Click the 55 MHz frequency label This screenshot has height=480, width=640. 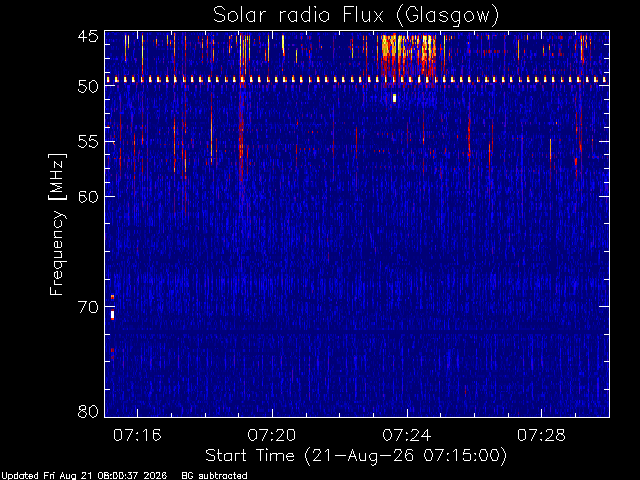(88, 142)
